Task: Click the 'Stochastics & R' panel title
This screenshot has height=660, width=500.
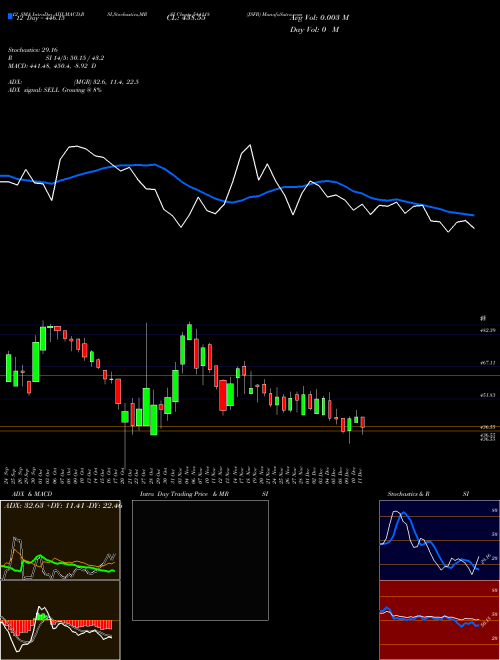Action: [409, 494]
